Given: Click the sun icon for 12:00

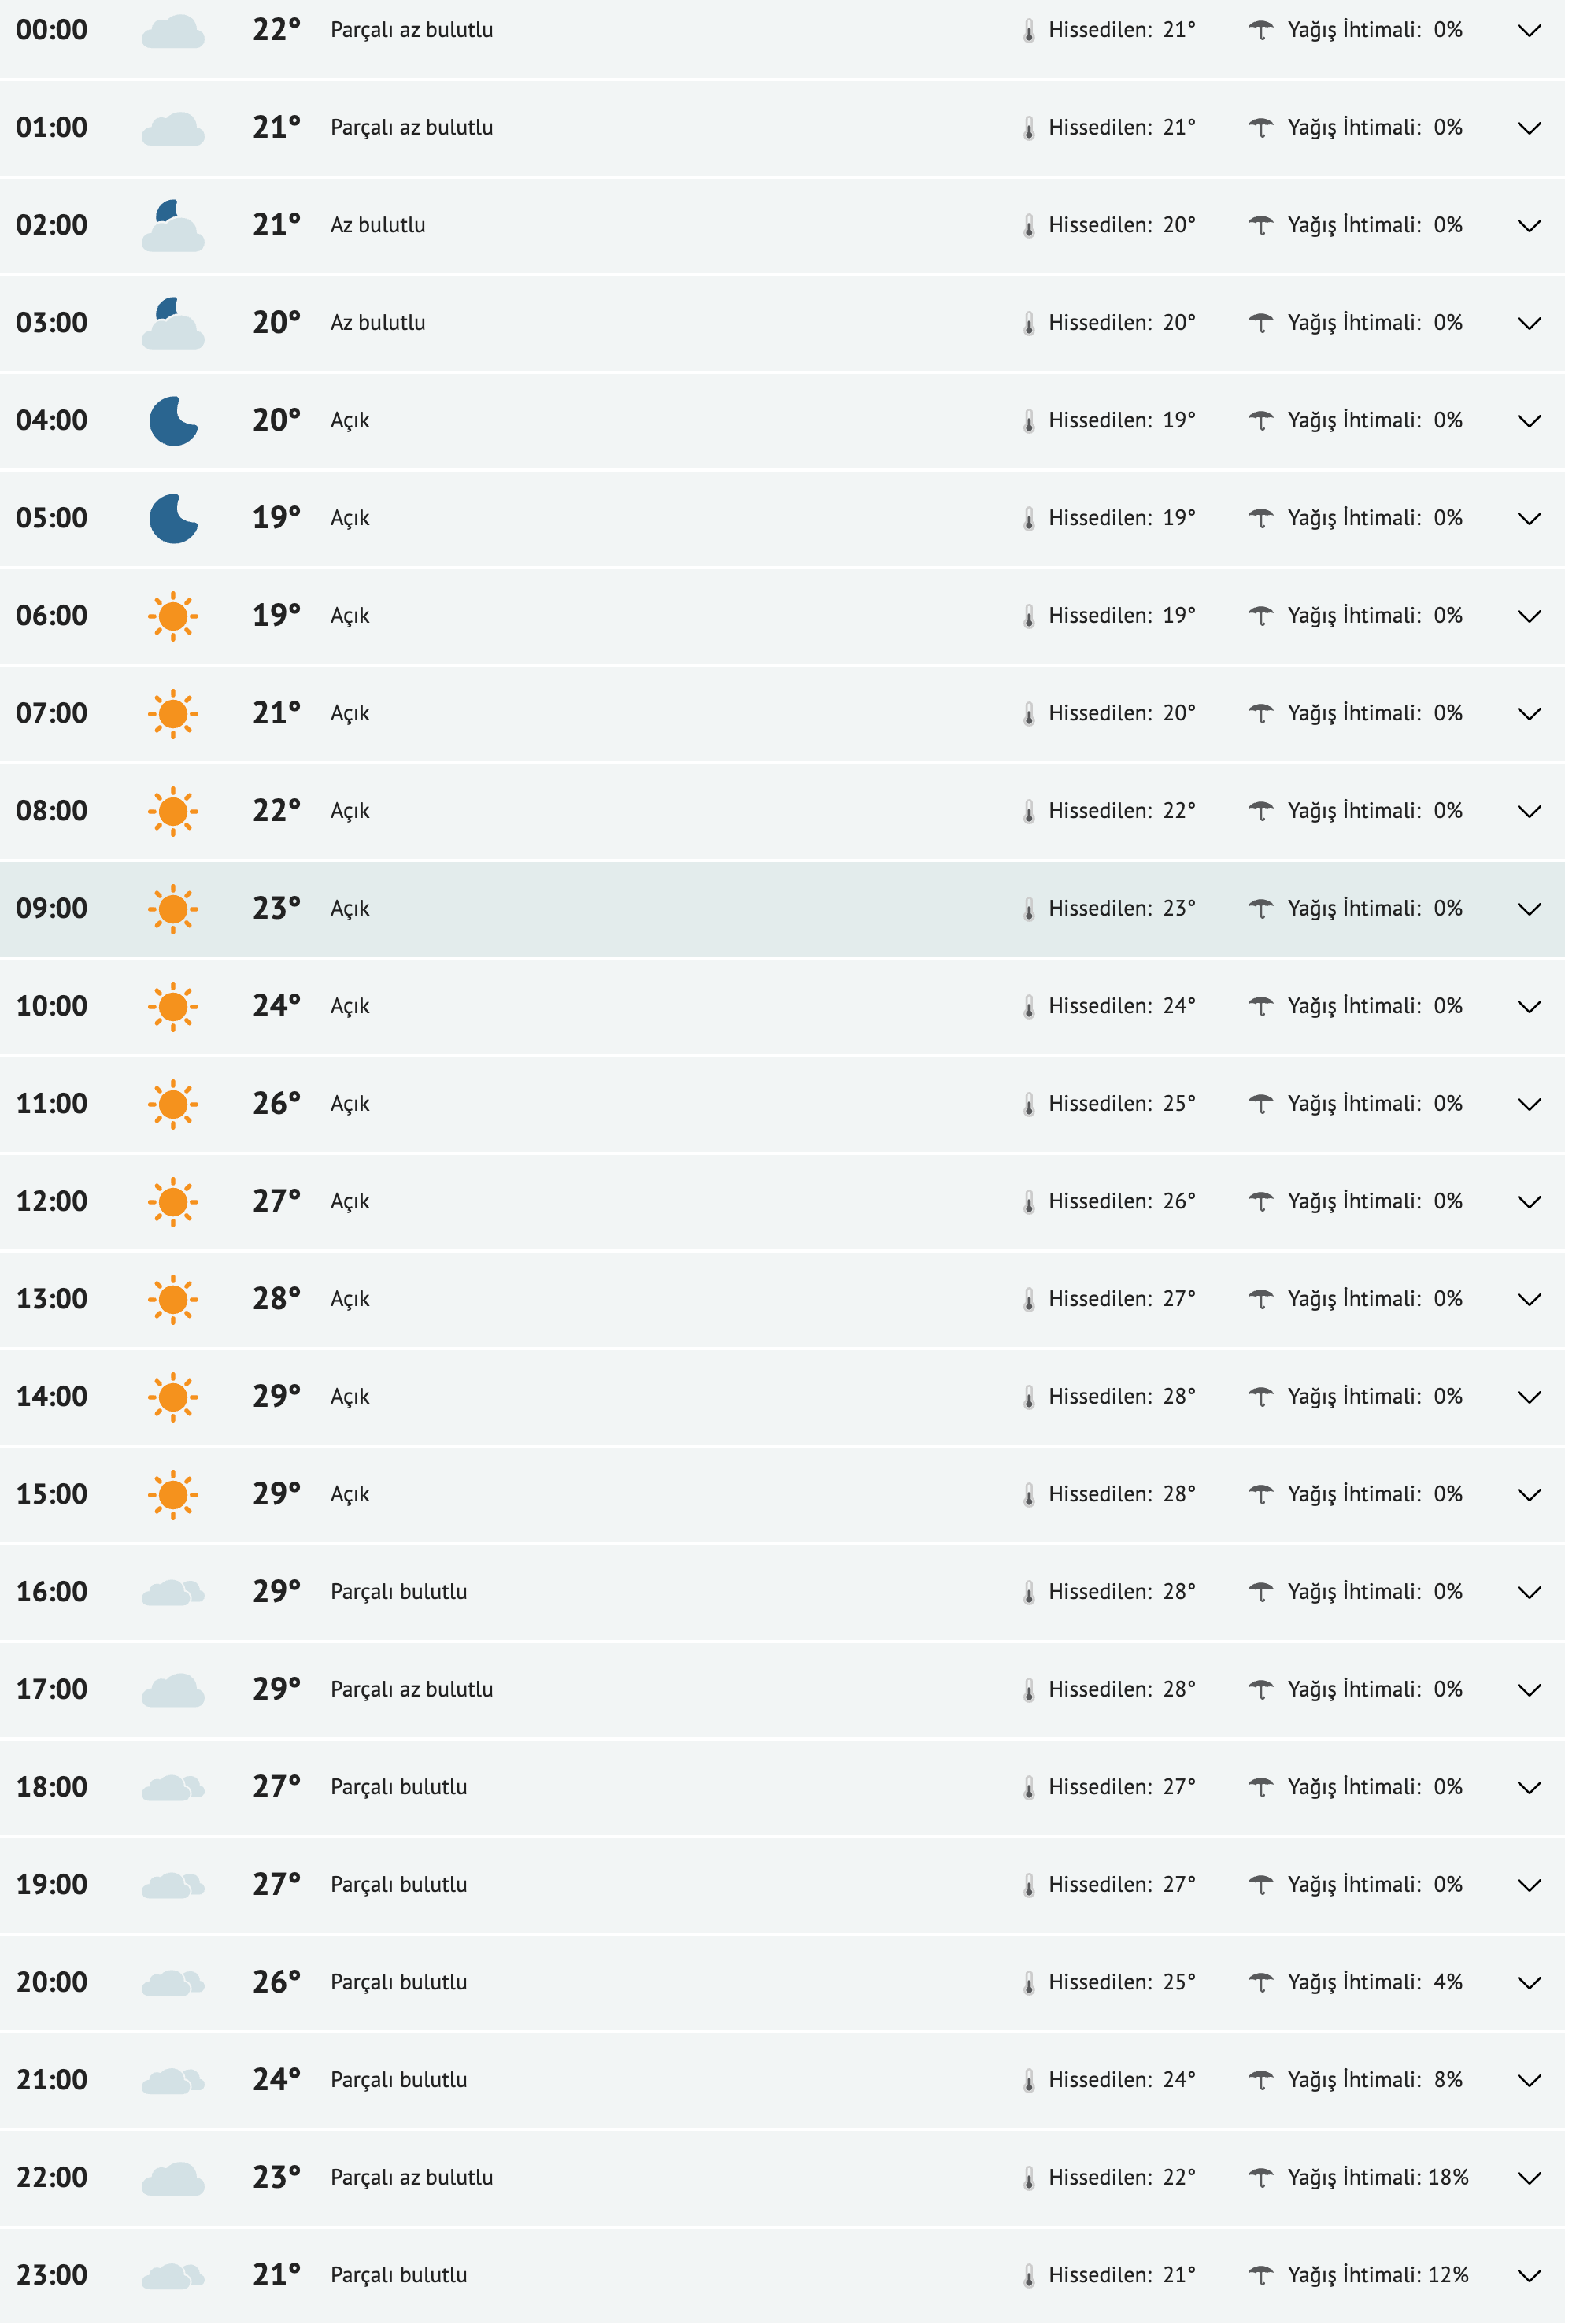Looking at the screenshot, I should [x=173, y=1200].
